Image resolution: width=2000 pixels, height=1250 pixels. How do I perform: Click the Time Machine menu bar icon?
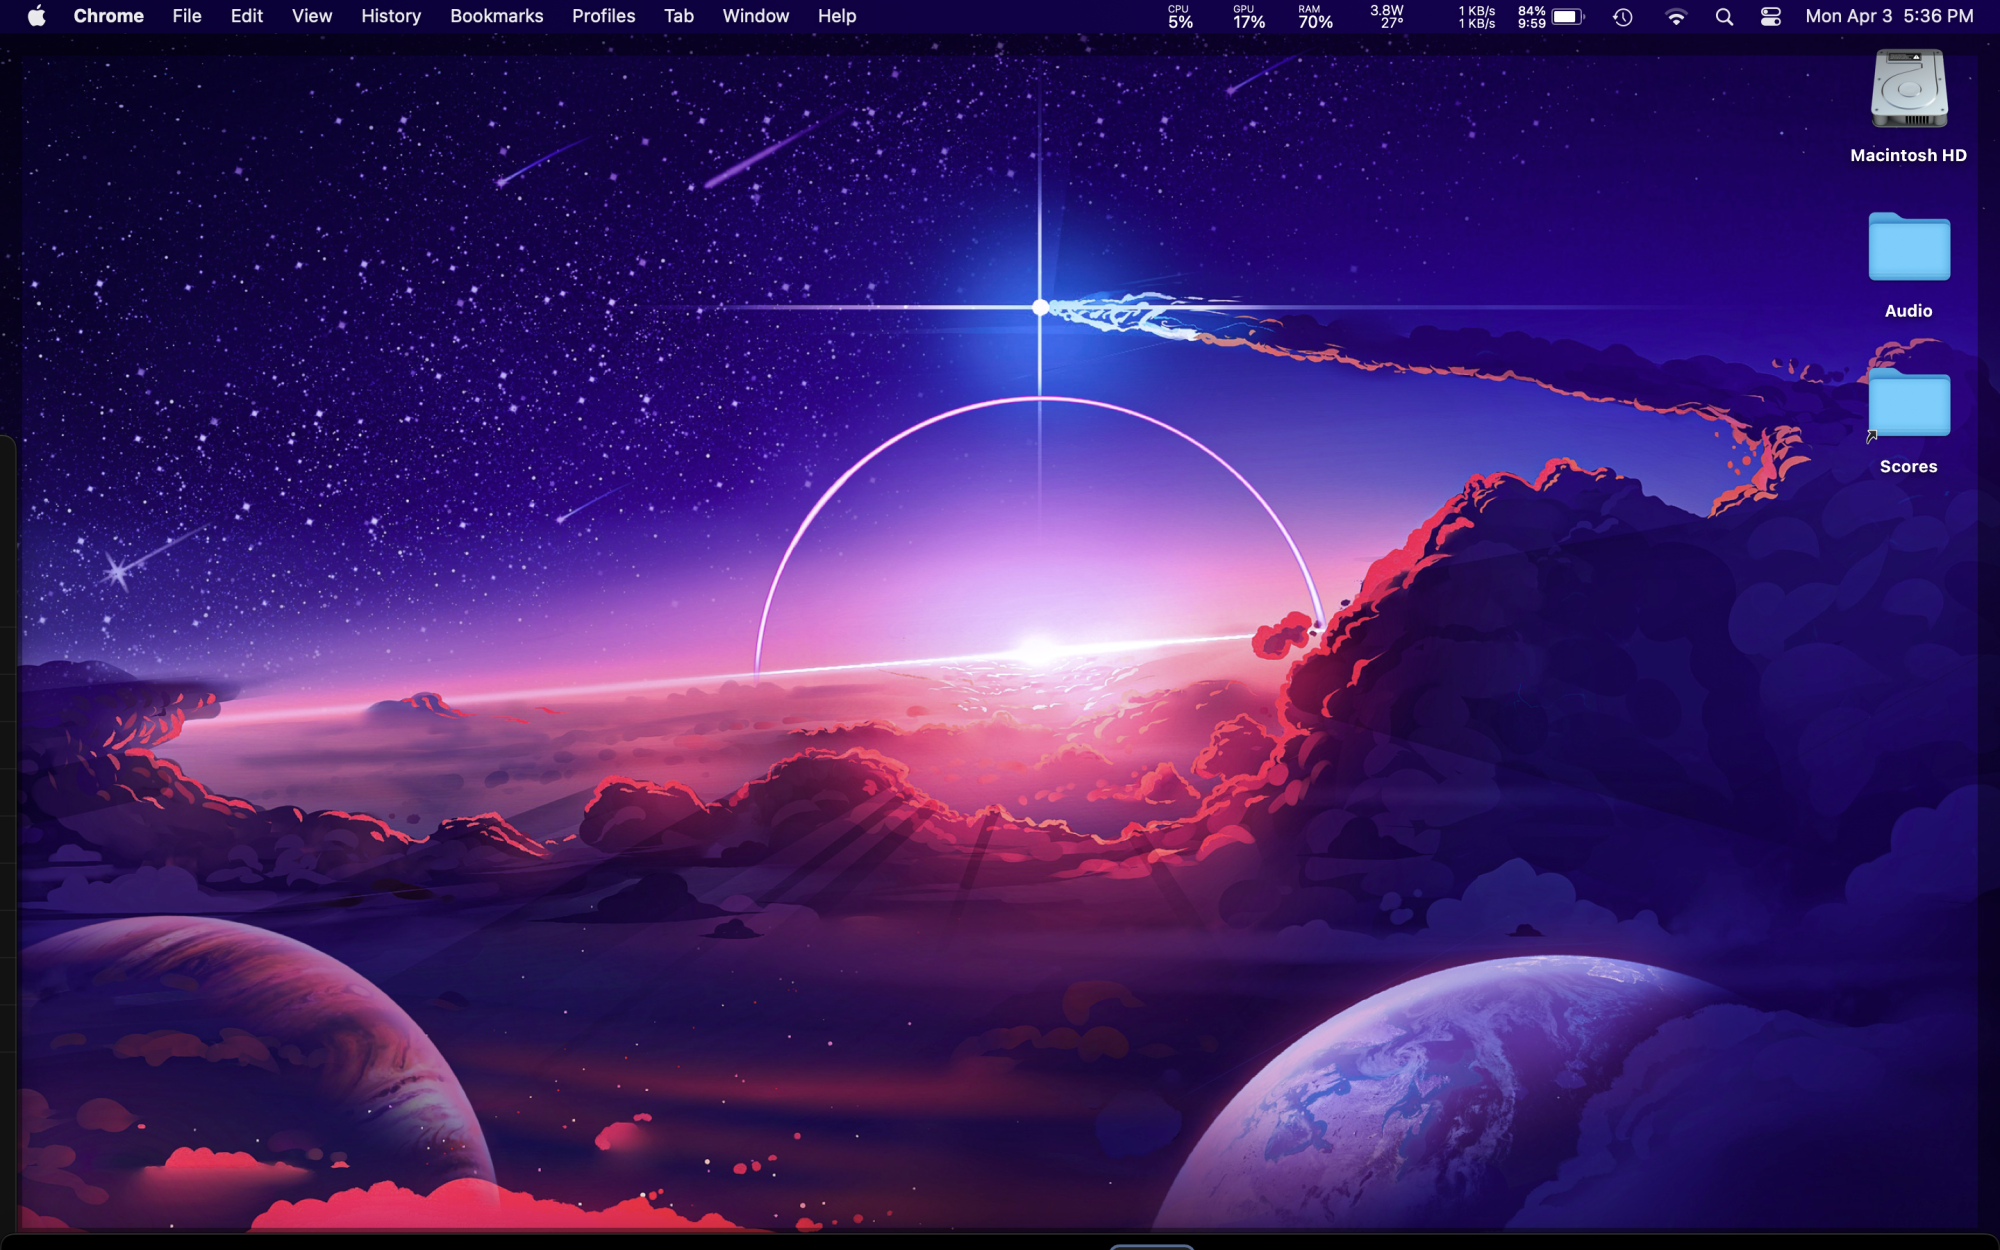[x=1622, y=17]
